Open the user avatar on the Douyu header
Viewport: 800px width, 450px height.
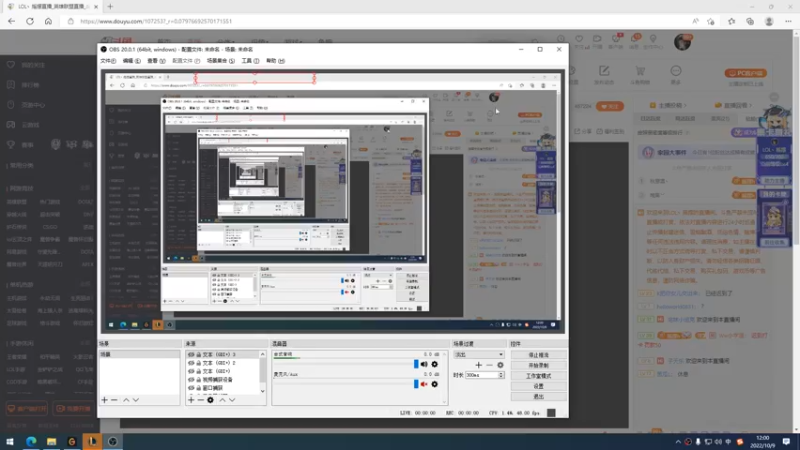click(683, 42)
